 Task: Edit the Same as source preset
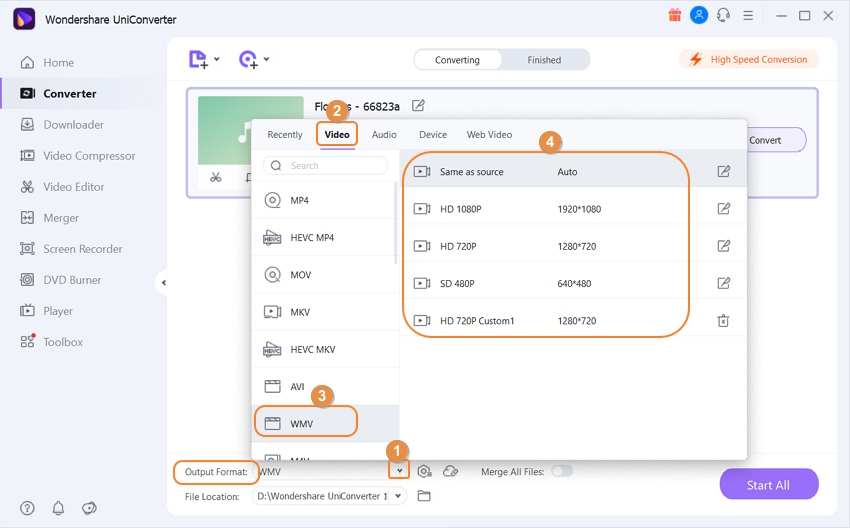(x=723, y=172)
